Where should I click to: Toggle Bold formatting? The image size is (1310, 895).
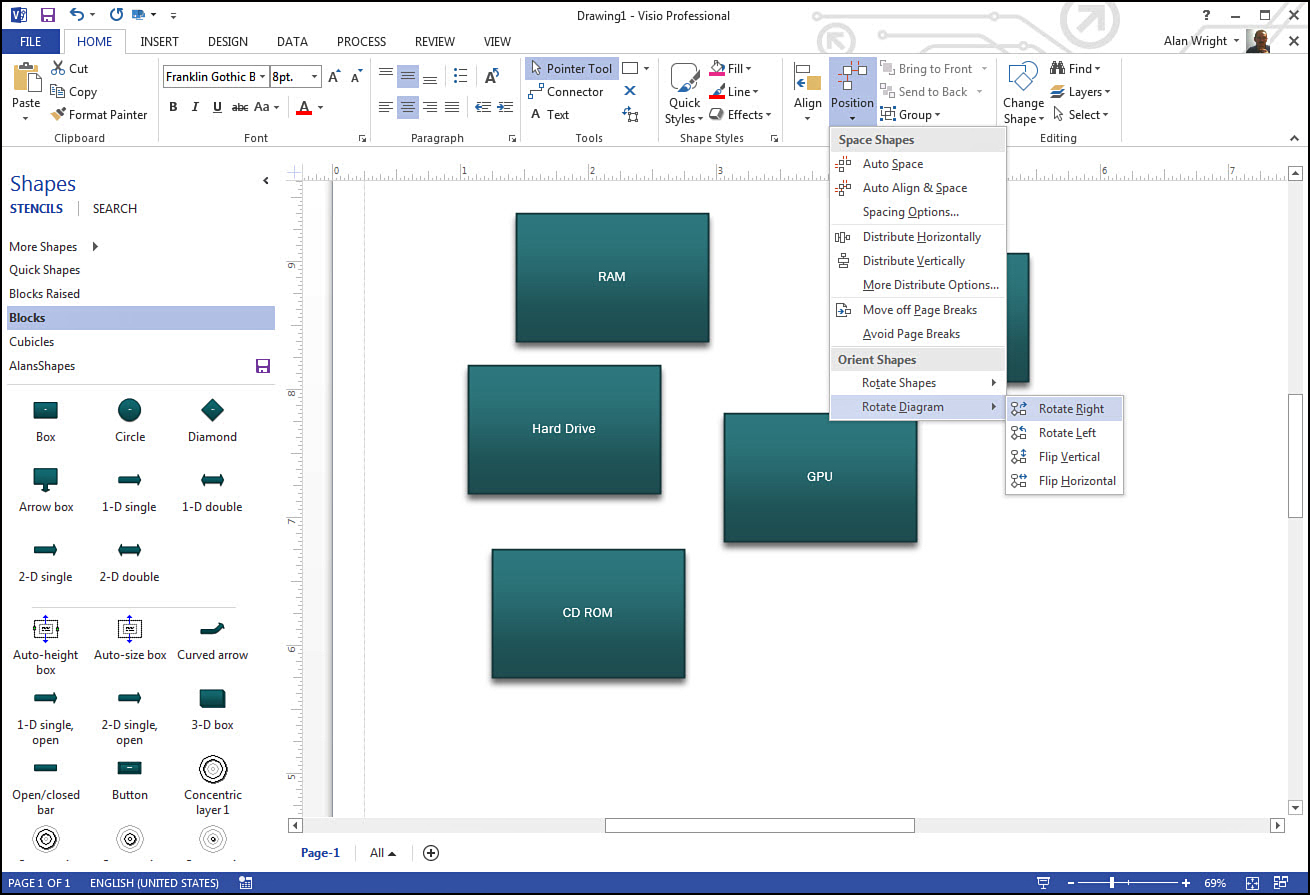(x=173, y=107)
